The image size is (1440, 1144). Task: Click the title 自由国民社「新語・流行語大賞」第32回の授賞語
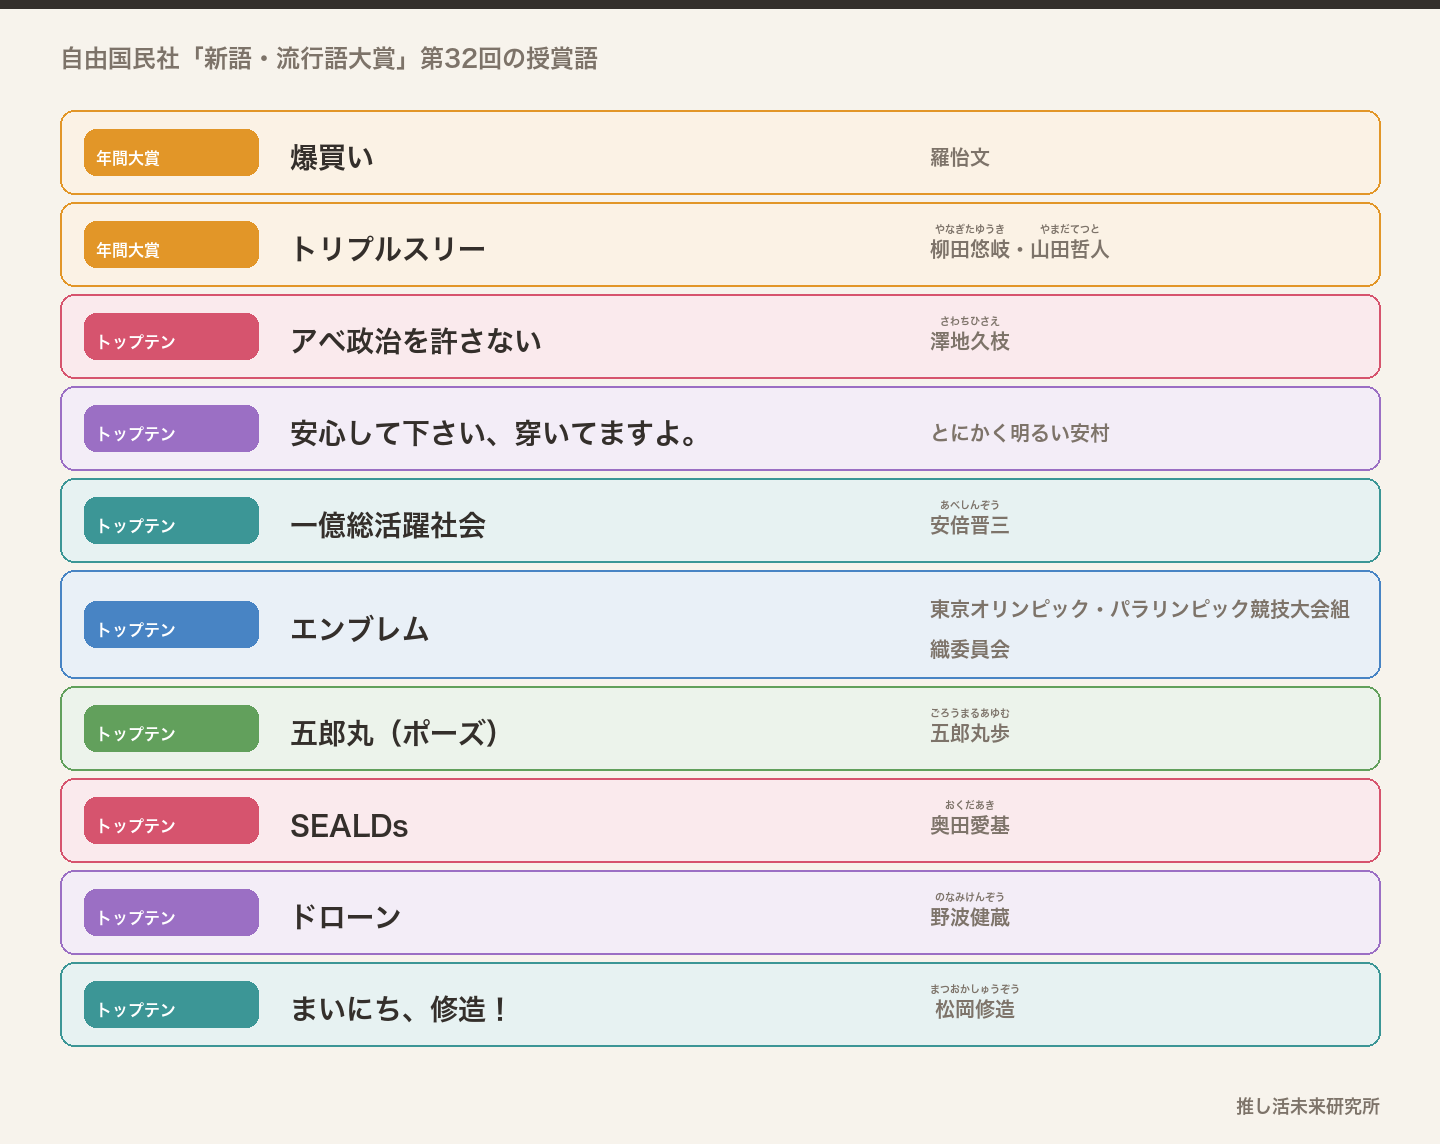[x=329, y=59]
